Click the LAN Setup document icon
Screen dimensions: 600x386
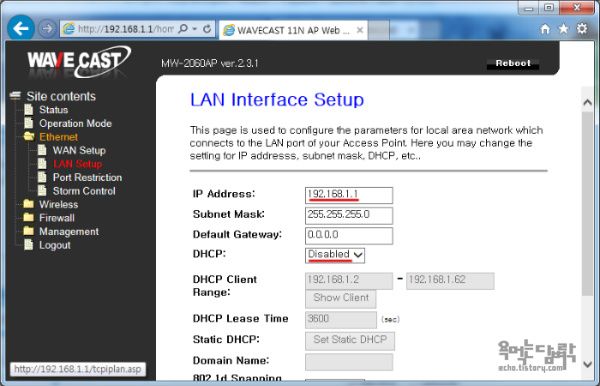(x=42, y=164)
